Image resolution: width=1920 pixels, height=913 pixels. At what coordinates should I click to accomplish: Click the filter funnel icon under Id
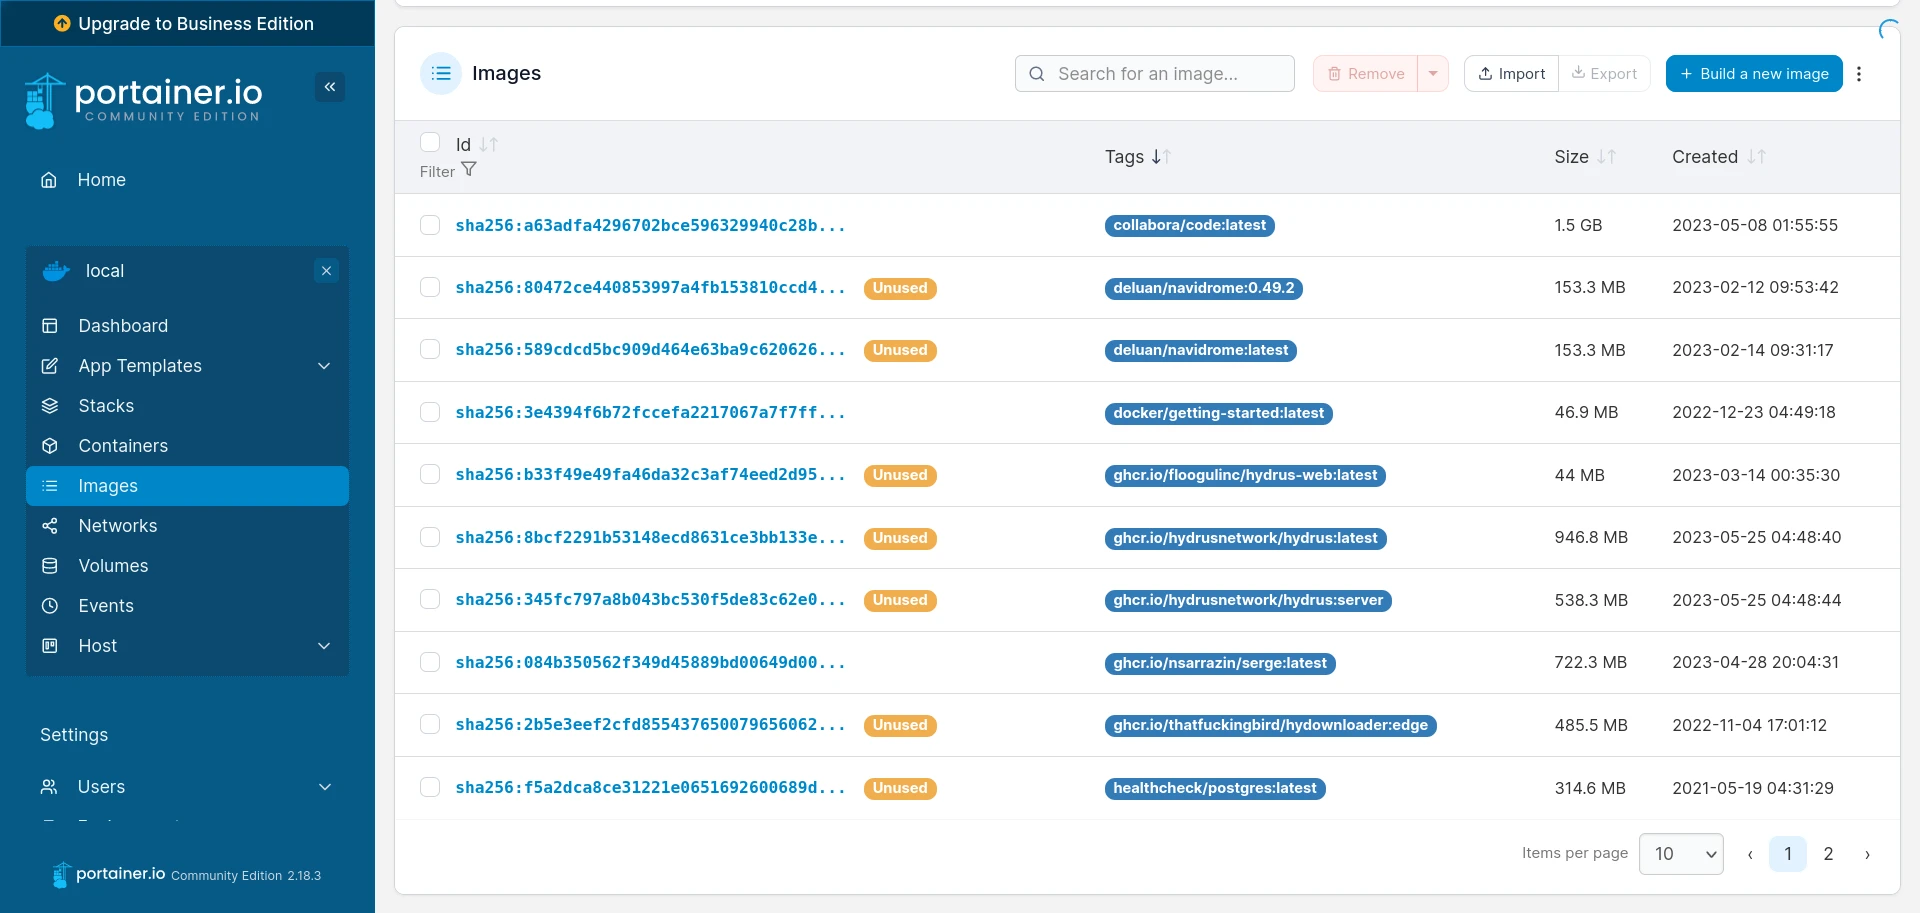coord(468,170)
